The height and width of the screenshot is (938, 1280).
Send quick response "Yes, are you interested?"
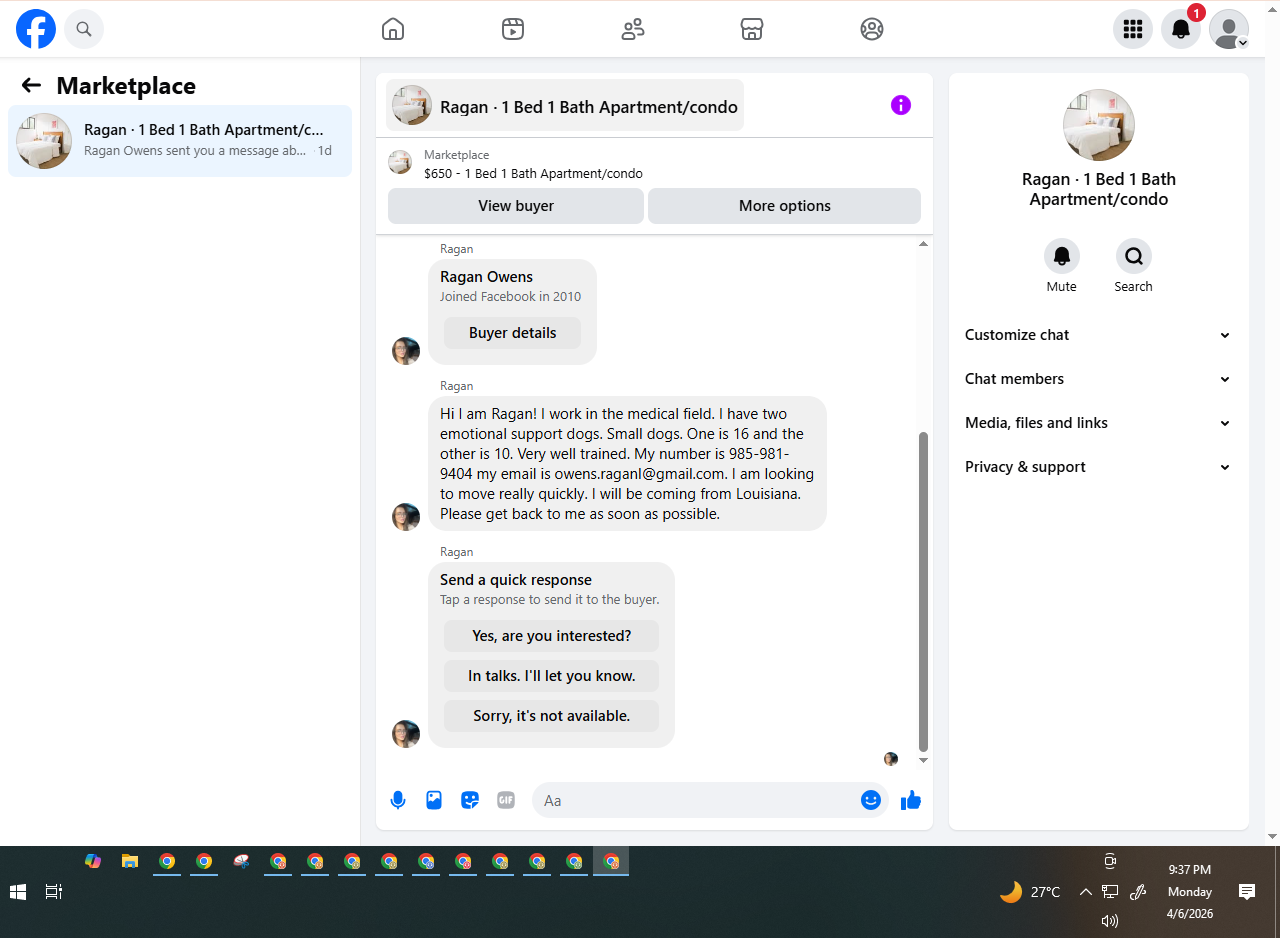[552, 636]
